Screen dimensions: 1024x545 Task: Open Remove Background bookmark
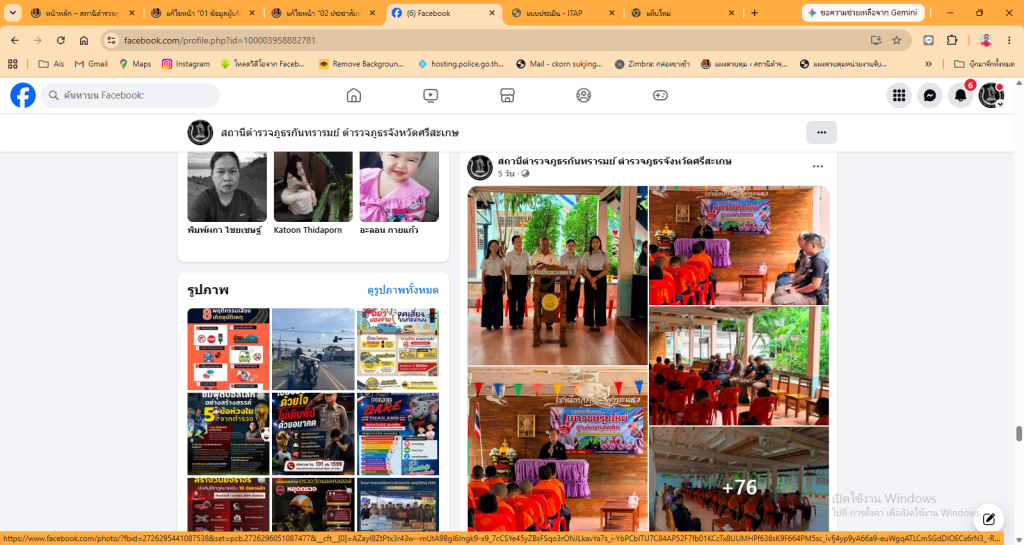pyautogui.click(x=361, y=64)
